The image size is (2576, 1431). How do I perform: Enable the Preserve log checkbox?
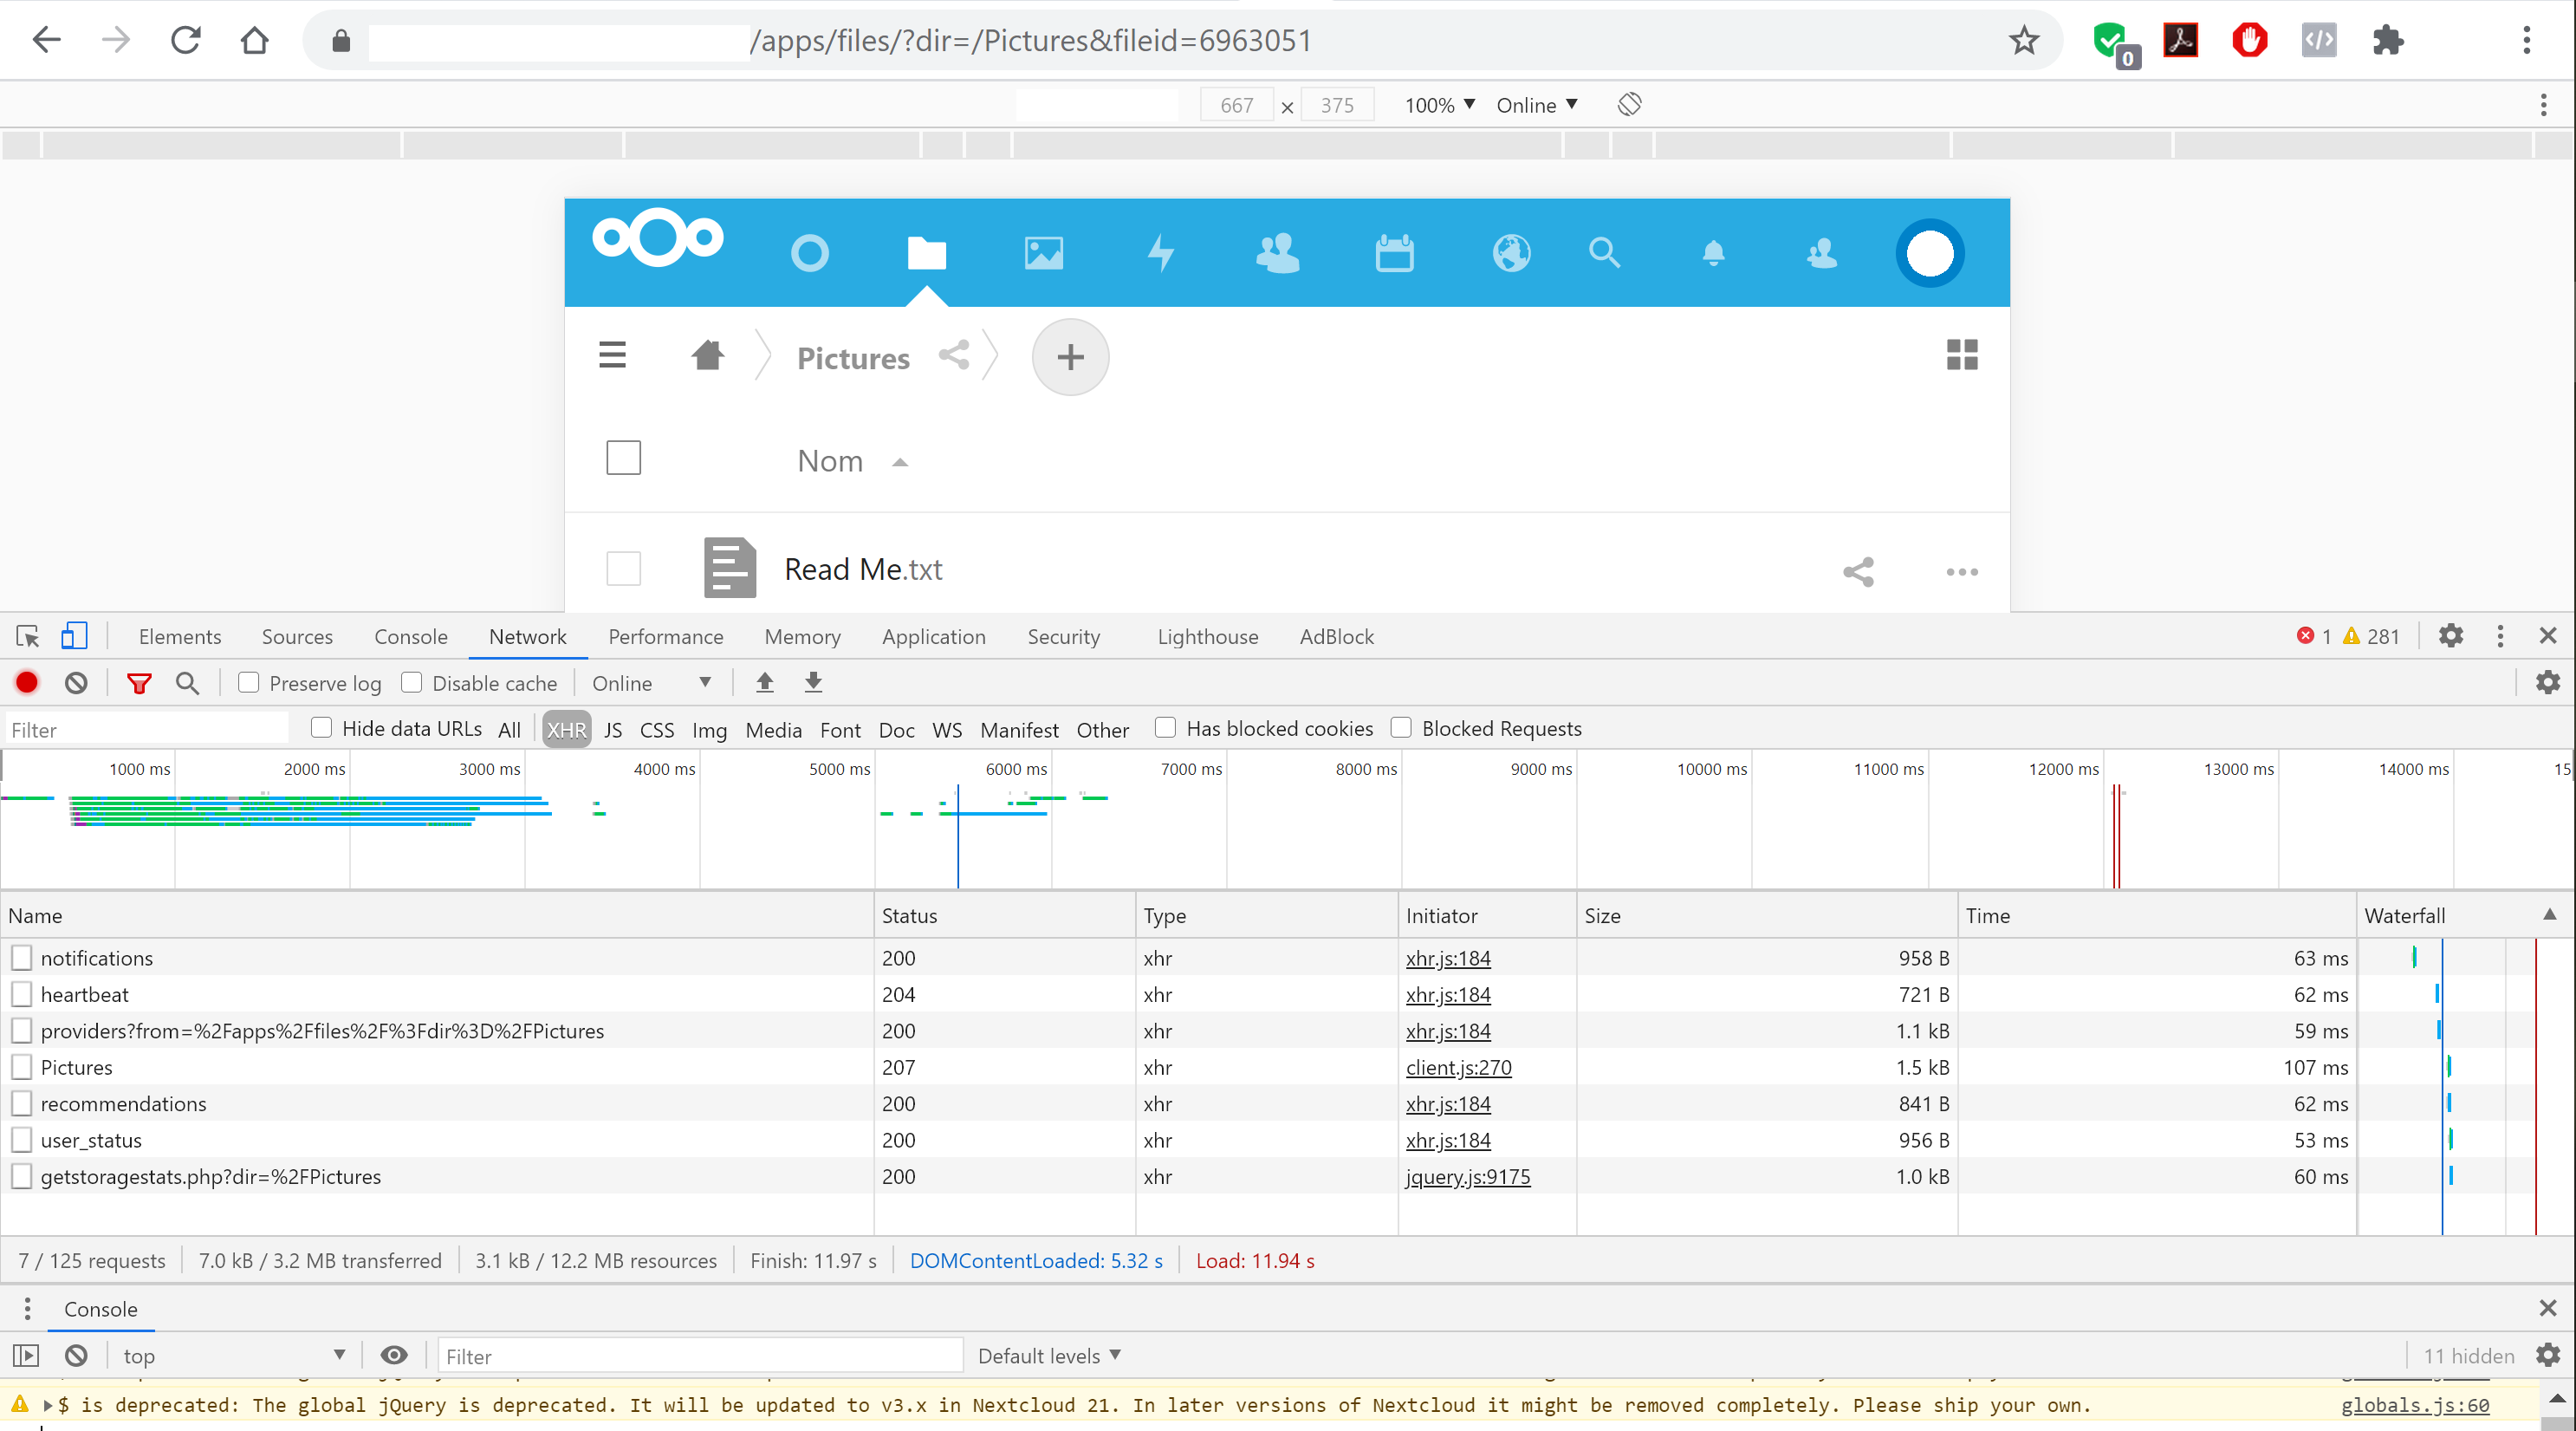(249, 682)
